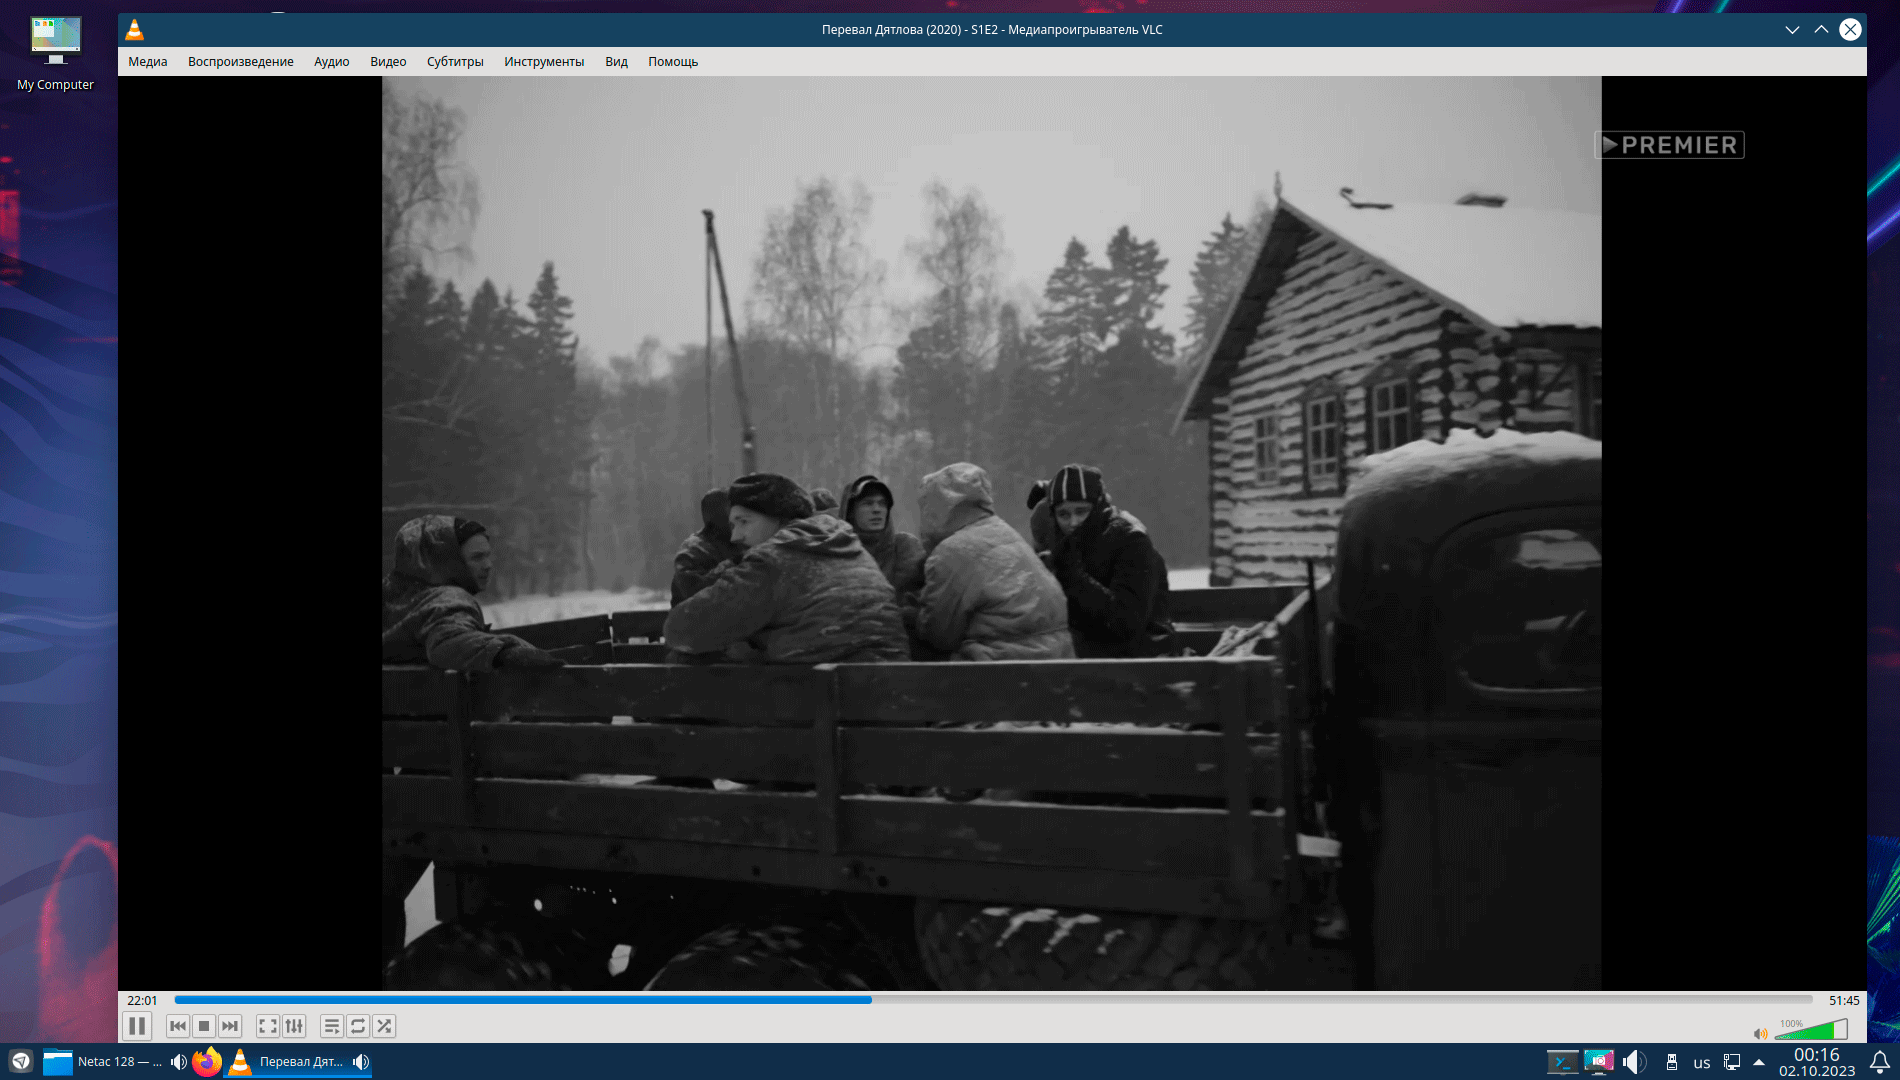
Task: Open the notifications bell
Action: (1880, 1062)
